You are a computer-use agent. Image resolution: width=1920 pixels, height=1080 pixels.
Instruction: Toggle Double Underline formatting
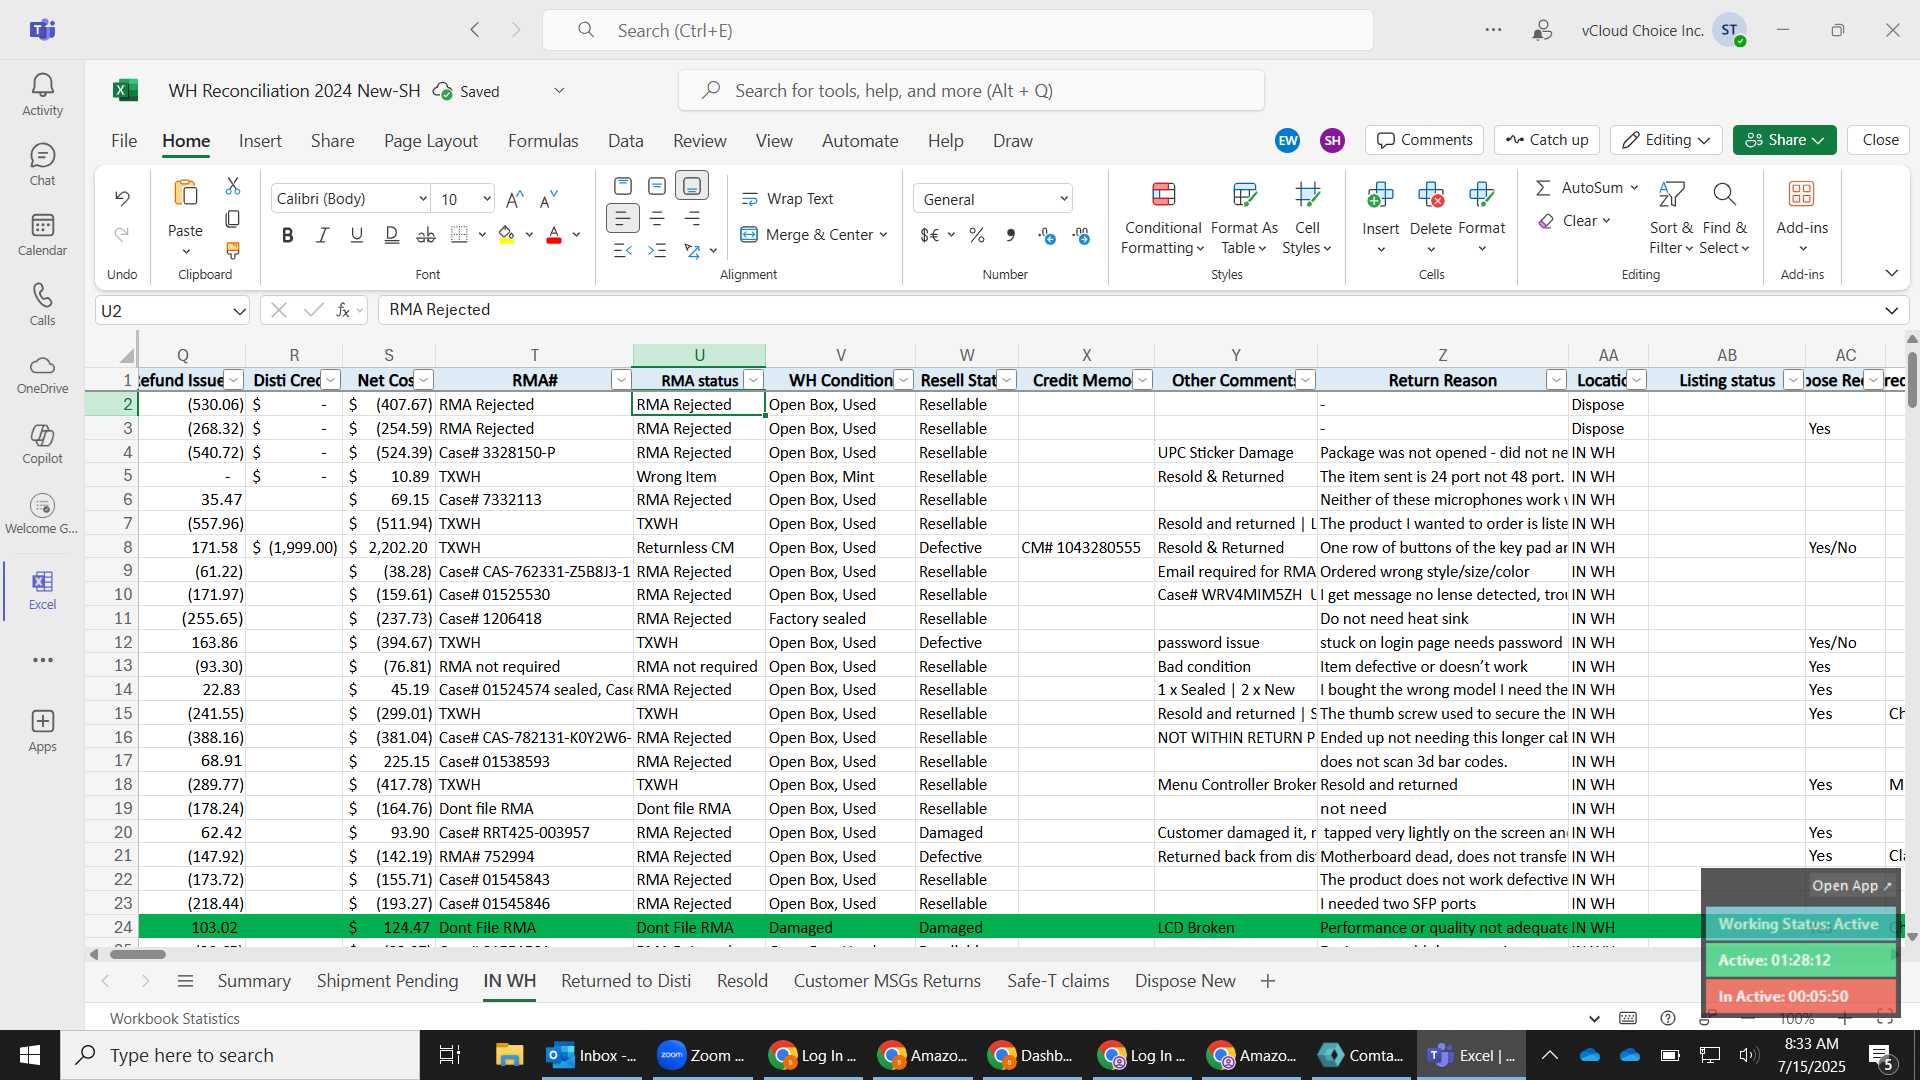pos(392,235)
